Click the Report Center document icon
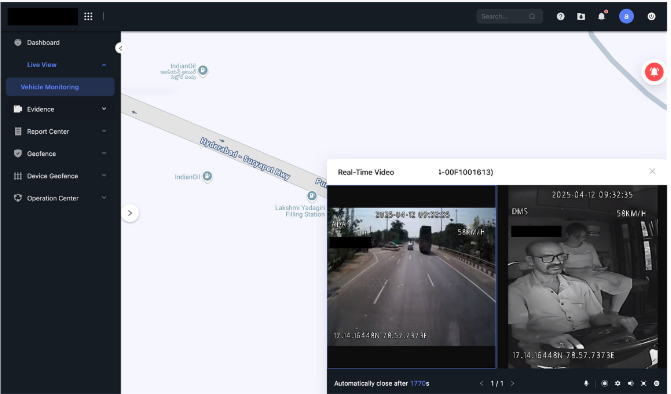This screenshot has width=671, height=394. tap(18, 131)
